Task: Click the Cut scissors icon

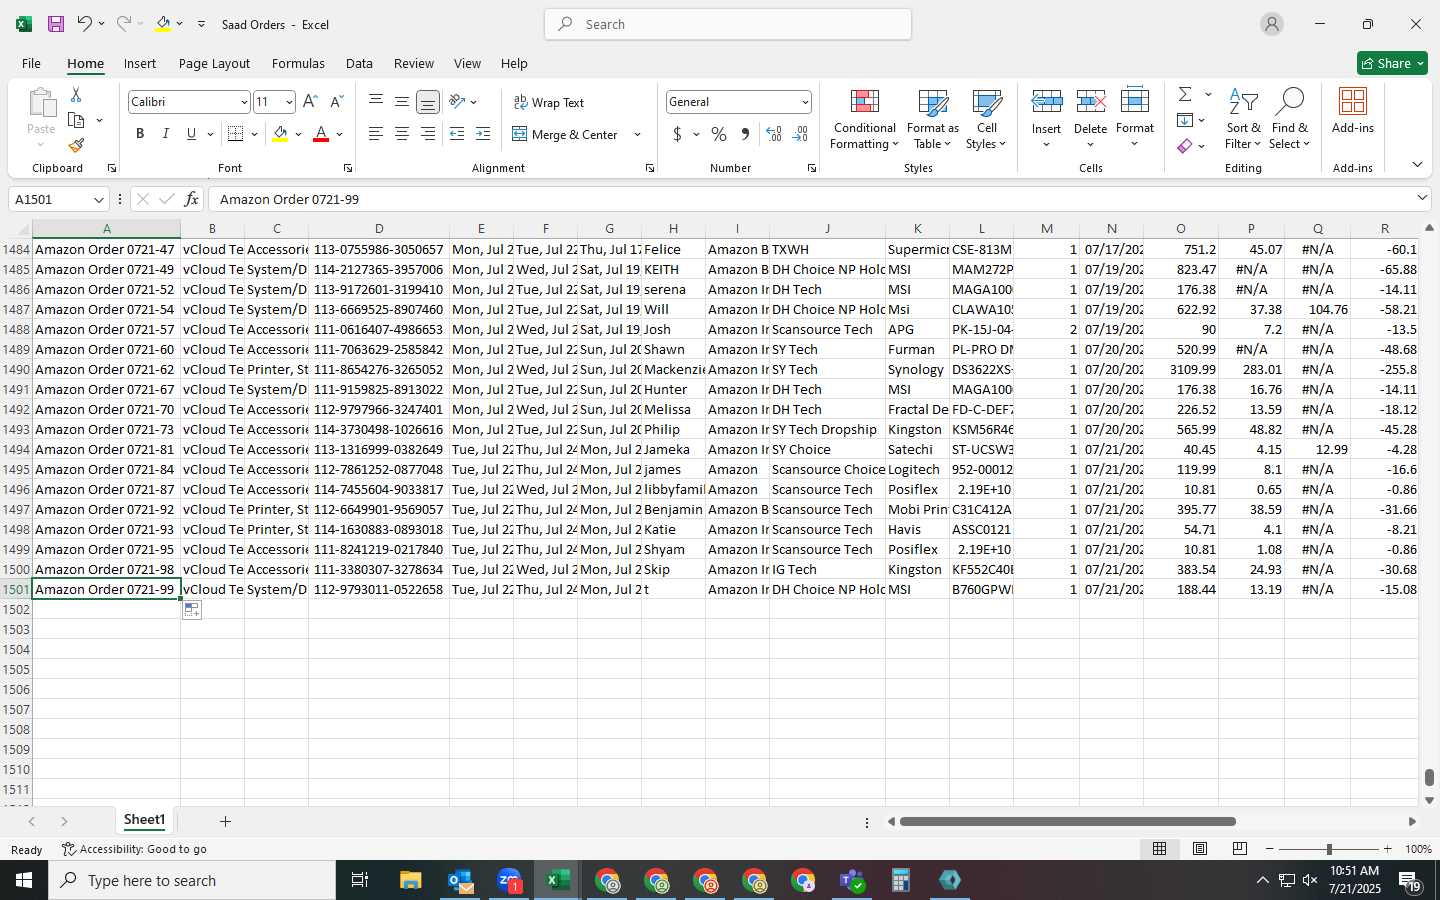Action: [x=76, y=94]
